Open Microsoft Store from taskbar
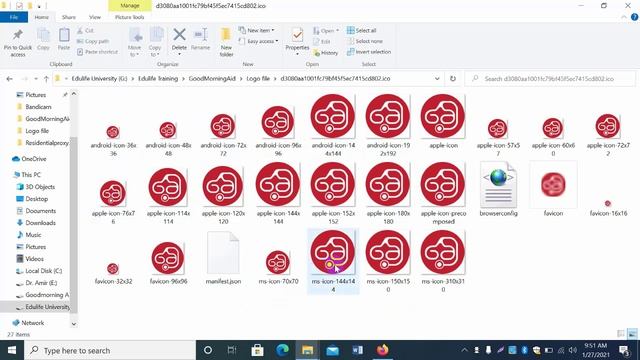 point(257,350)
